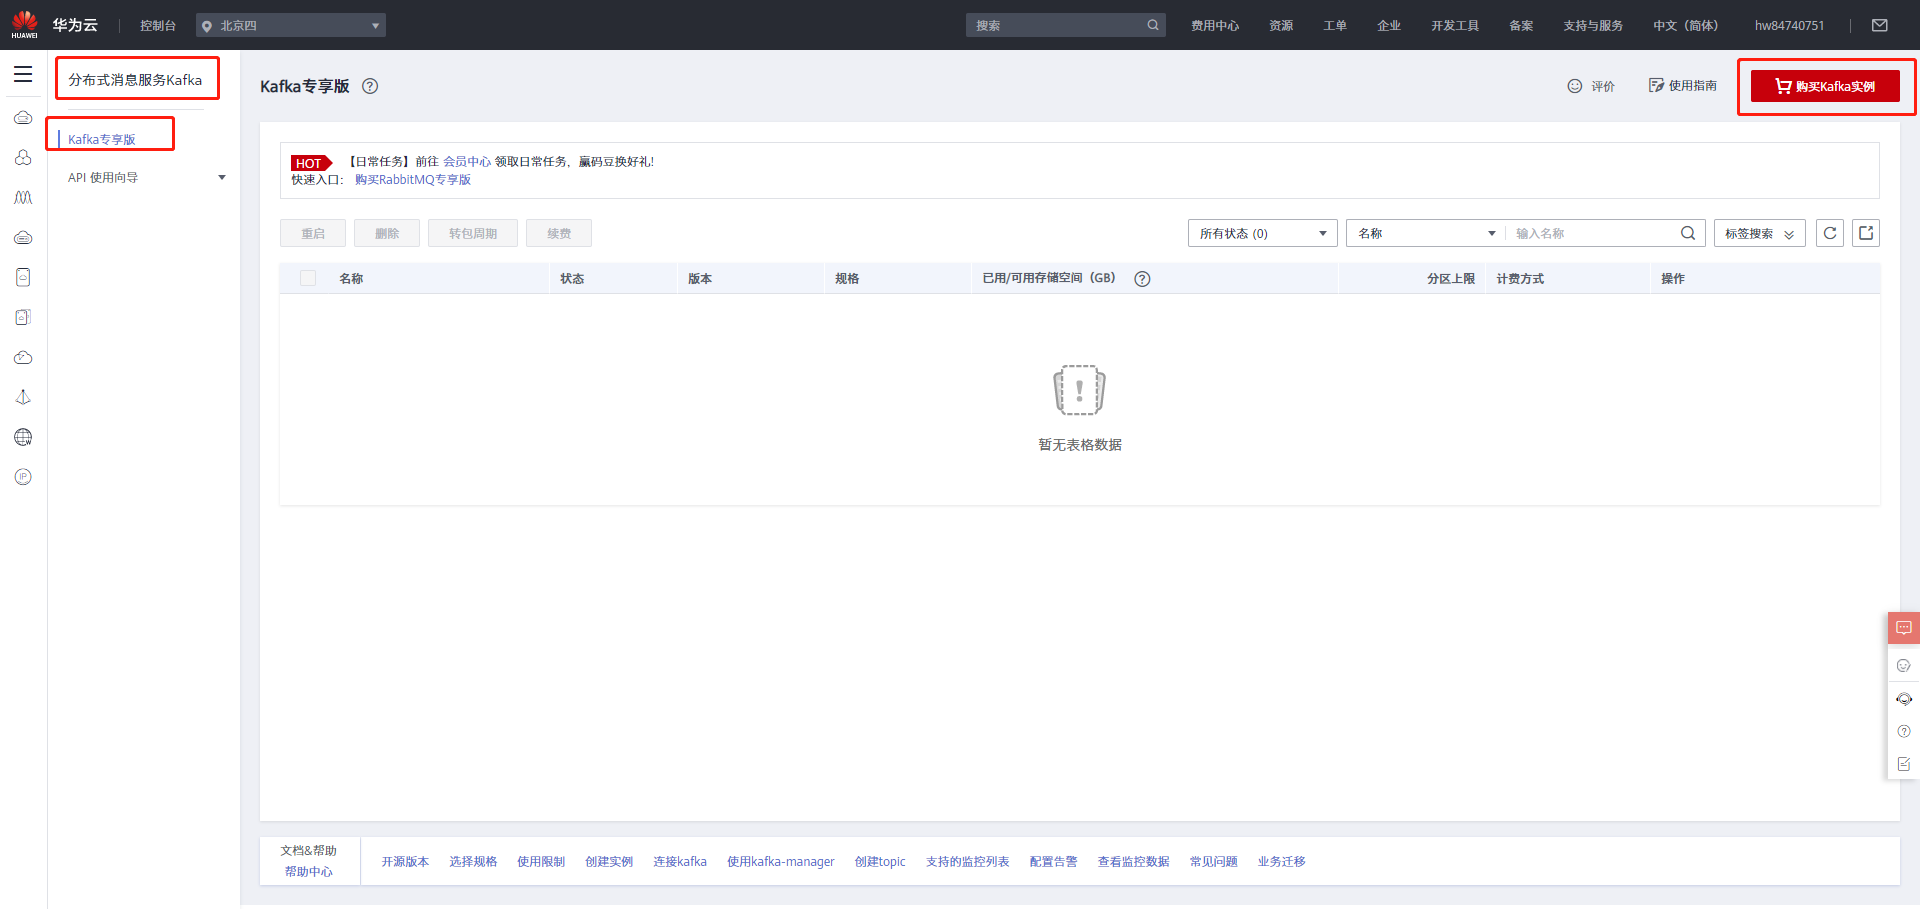Tick the select-all checkbox in the table header
1920x909 pixels.
coord(308,278)
